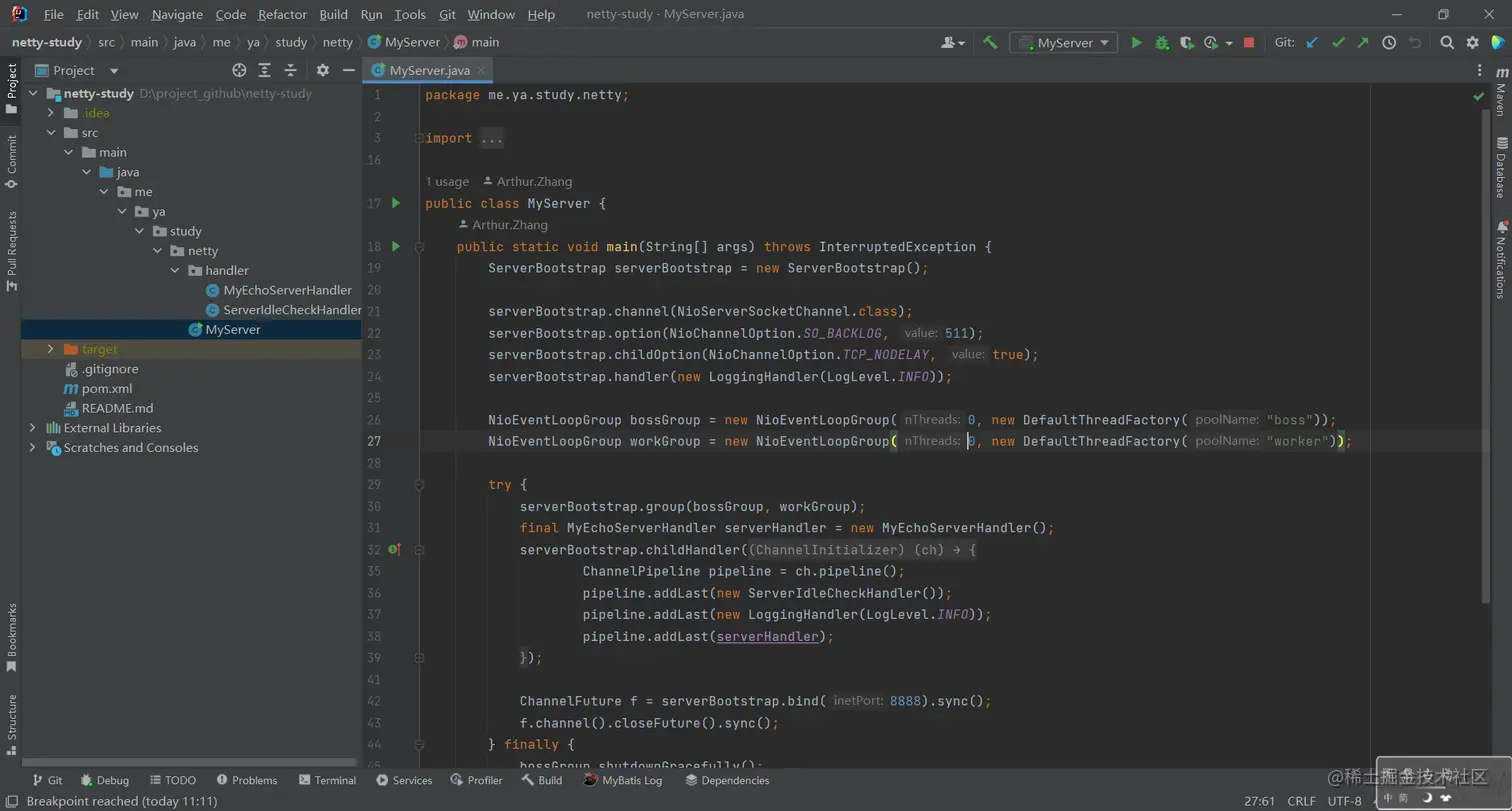This screenshot has height=811, width=1512.
Task: Open the MyServer run configuration dropdown
Action: click(1064, 43)
